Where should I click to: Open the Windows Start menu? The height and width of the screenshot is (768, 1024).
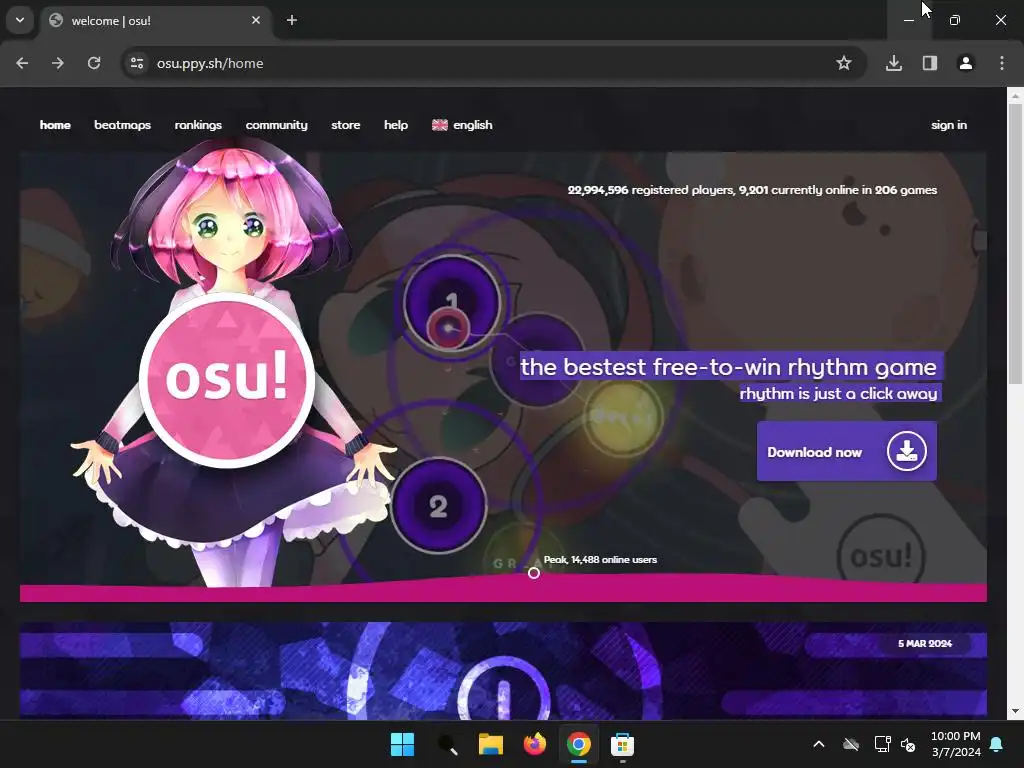tap(402, 744)
